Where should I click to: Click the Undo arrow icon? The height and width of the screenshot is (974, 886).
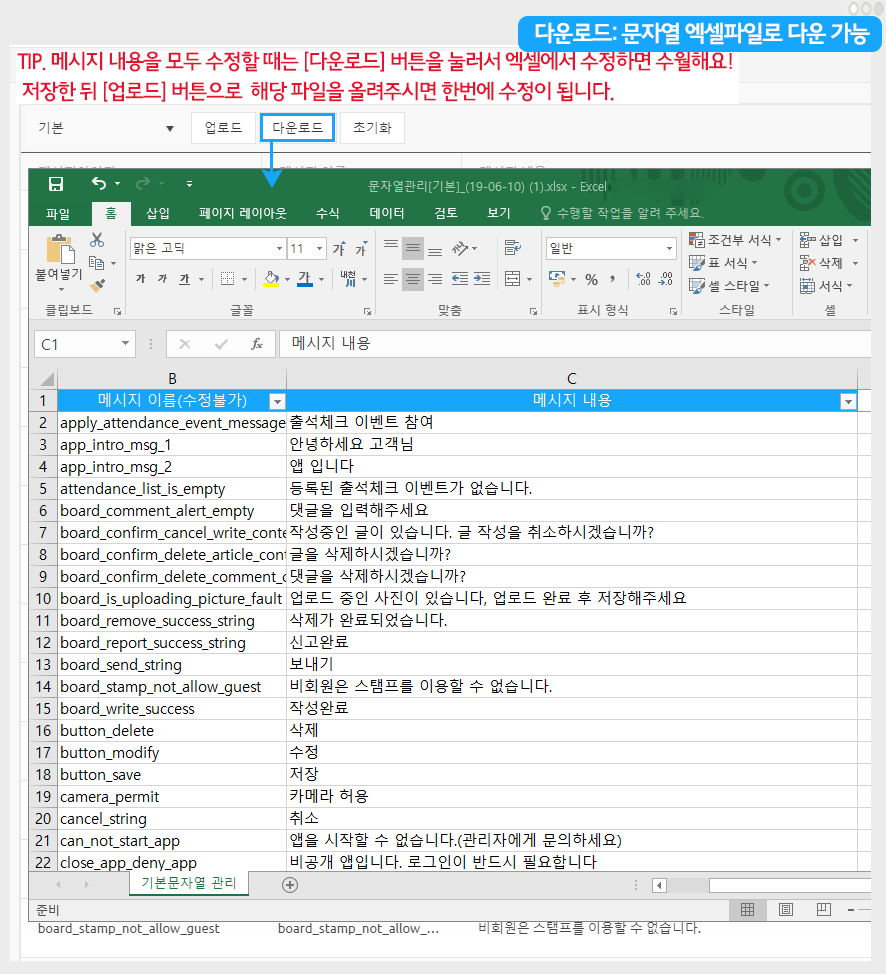[98, 184]
